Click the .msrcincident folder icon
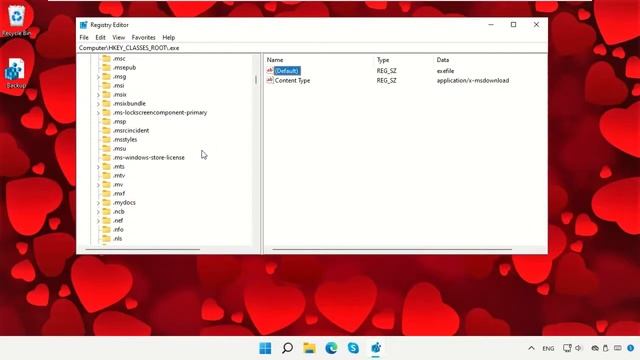Image resolution: width=640 pixels, height=360 pixels. tap(107, 130)
